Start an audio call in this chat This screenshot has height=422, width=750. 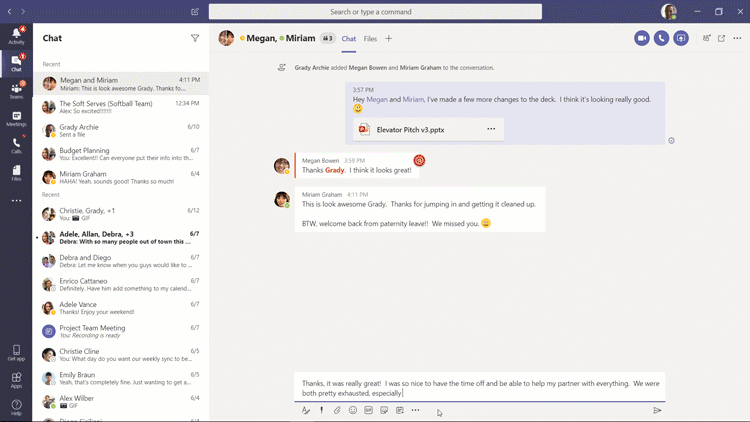(661, 38)
